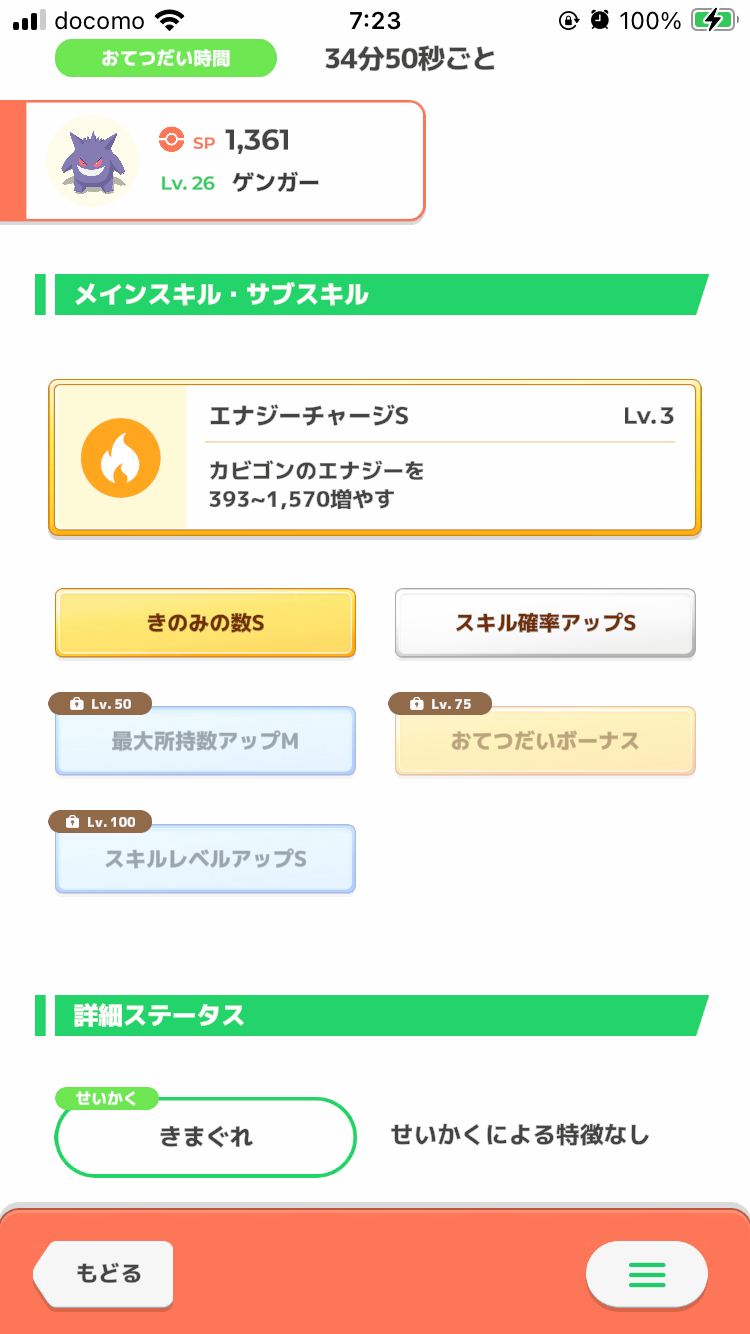The width and height of the screenshot is (750, 1334).
Task: Tap the orange flame skill icon
Action: coord(120,458)
